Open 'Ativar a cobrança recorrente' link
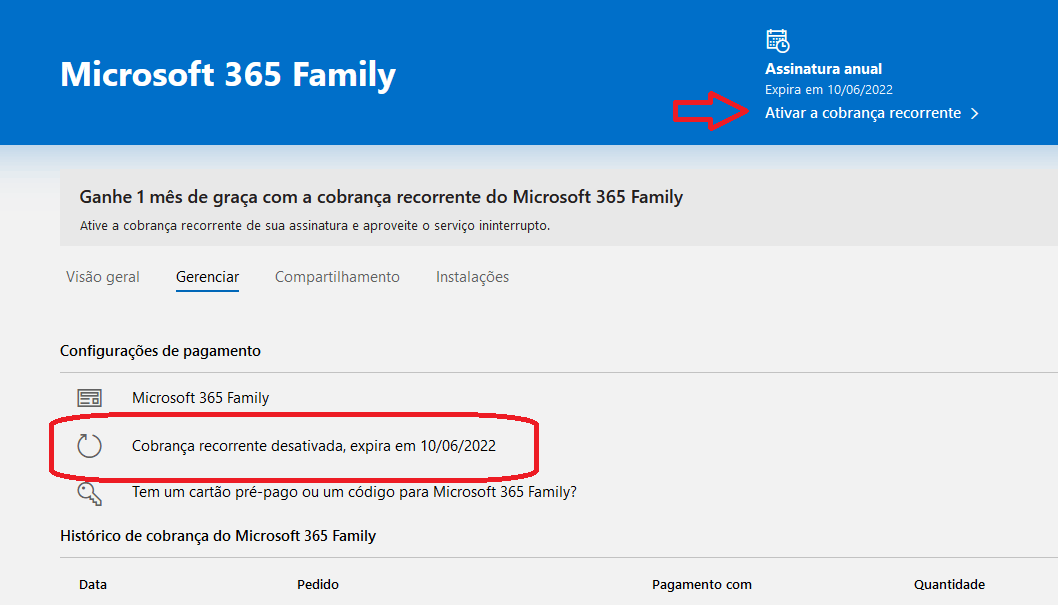 pyautogui.click(x=862, y=113)
